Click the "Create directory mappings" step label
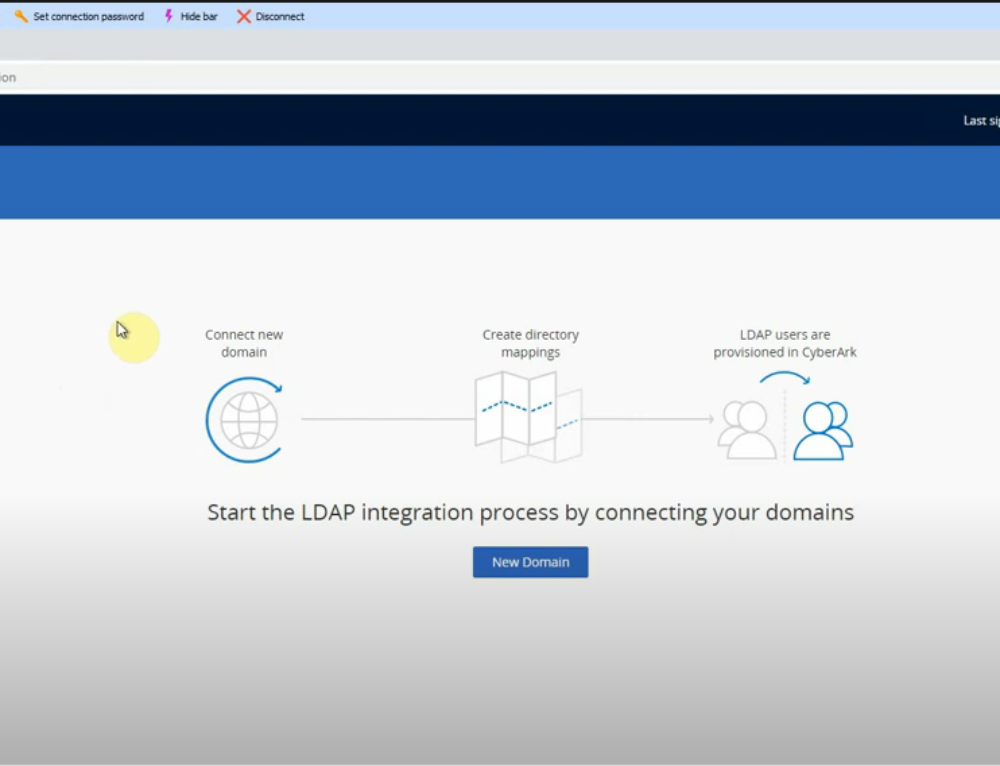Image resolution: width=1000 pixels, height=766 pixels. click(x=530, y=344)
